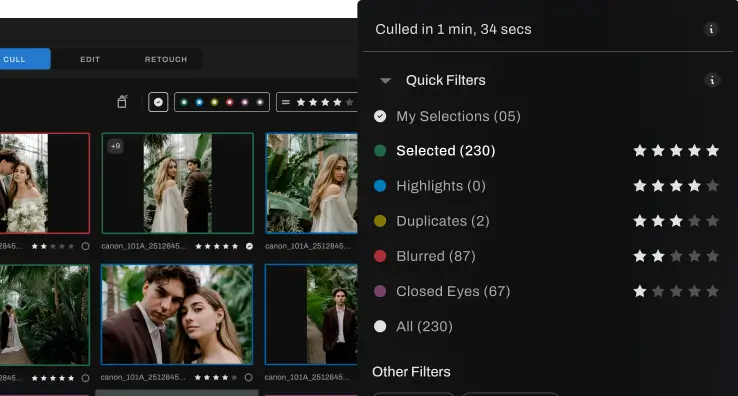Image resolution: width=738 pixels, height=396 pixels.
Task: Toggle the selection circle under the red-bordered photo
Action: [x=85, y=246]
